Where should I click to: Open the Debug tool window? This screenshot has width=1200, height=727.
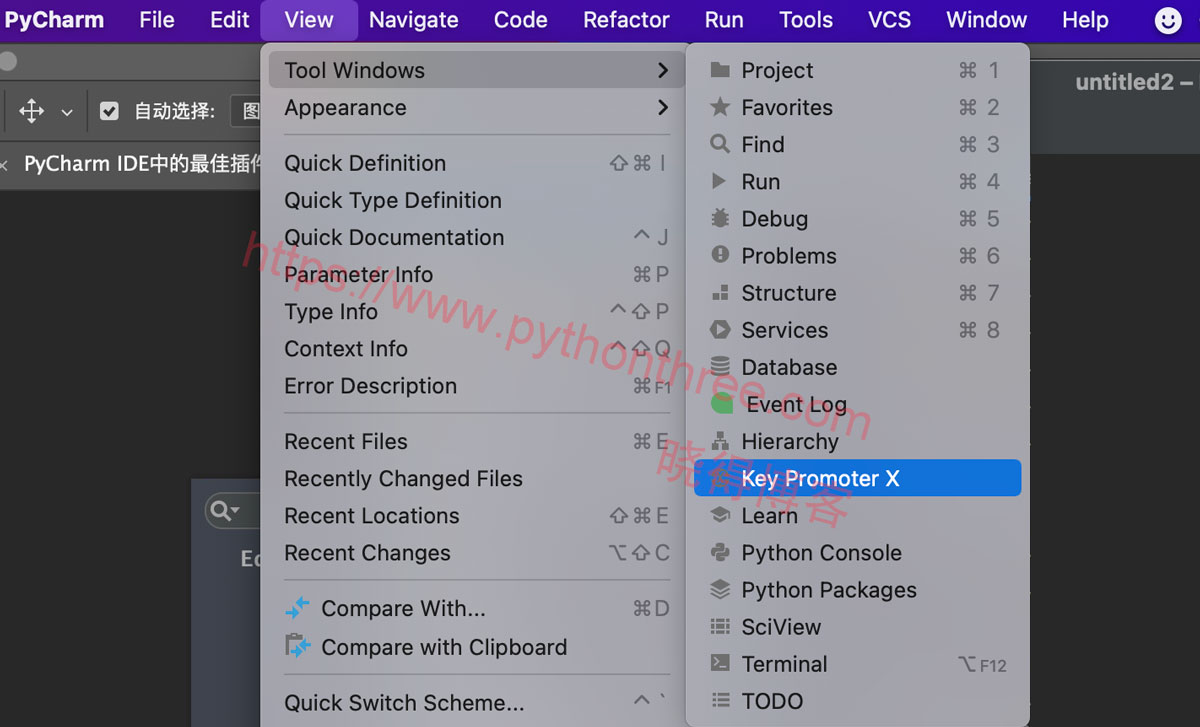click(773, 218)
